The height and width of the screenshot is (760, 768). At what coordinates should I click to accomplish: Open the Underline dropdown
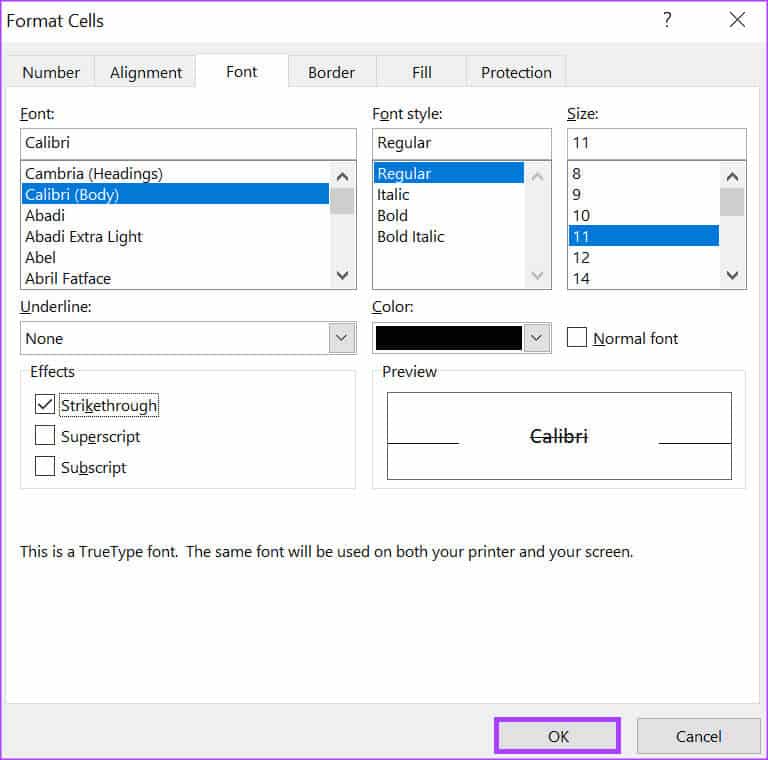342,338
